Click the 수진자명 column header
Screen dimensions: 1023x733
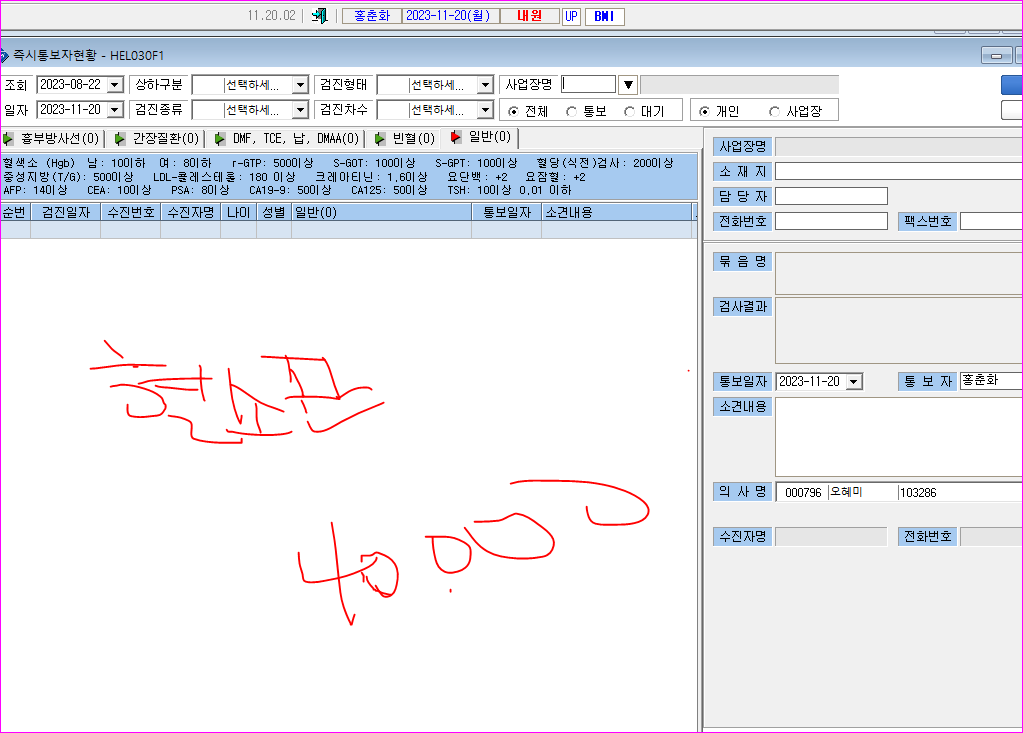191,213
